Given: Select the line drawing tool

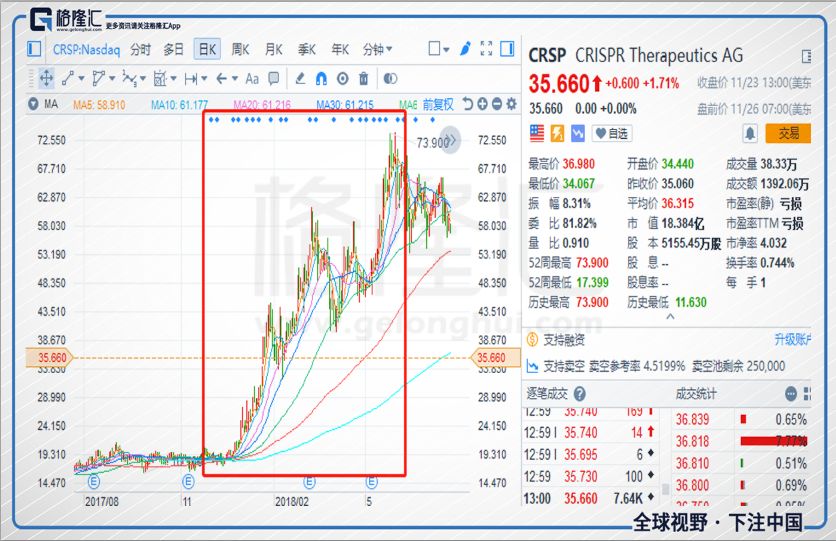Looking at the screenshot, I should click(x=68, y=79).
